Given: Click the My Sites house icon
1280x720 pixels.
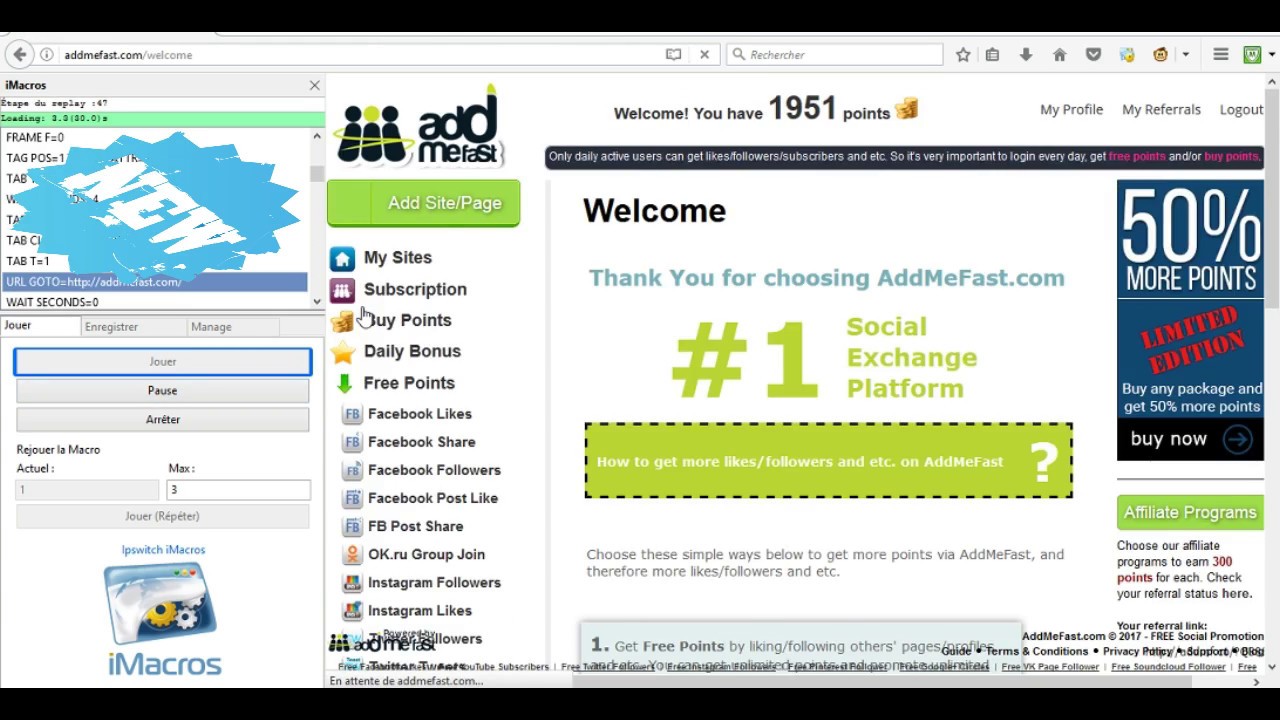Looking at the screenshot, I should click(343, 259).
